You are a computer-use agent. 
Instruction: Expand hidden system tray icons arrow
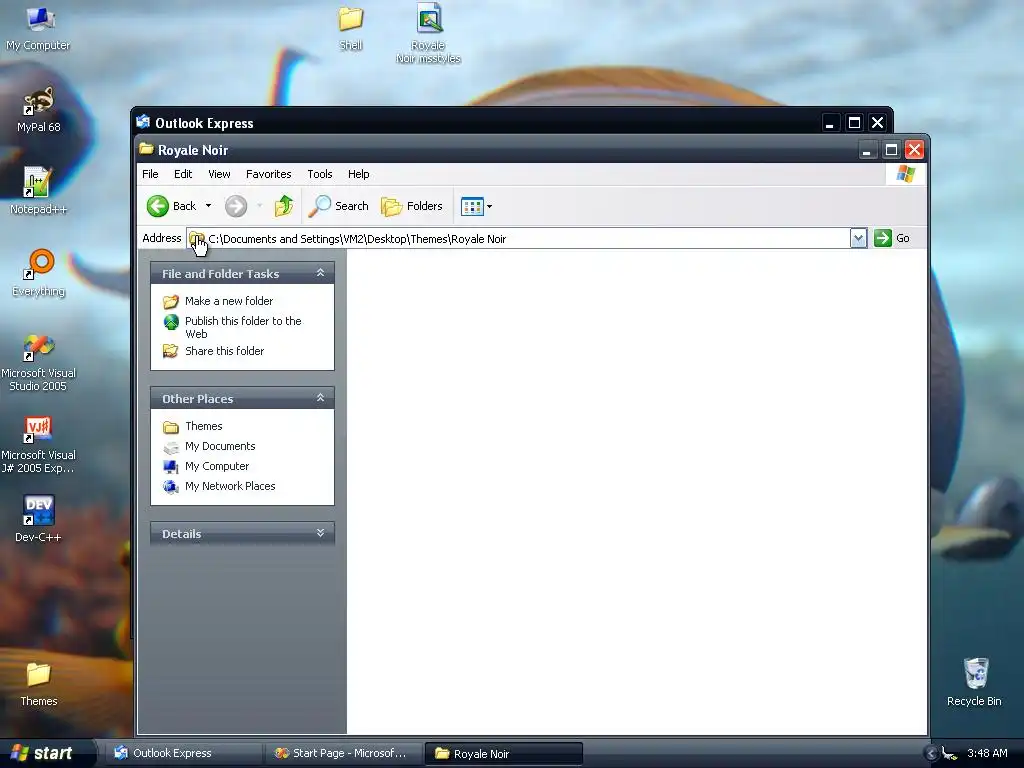(931, 754)
